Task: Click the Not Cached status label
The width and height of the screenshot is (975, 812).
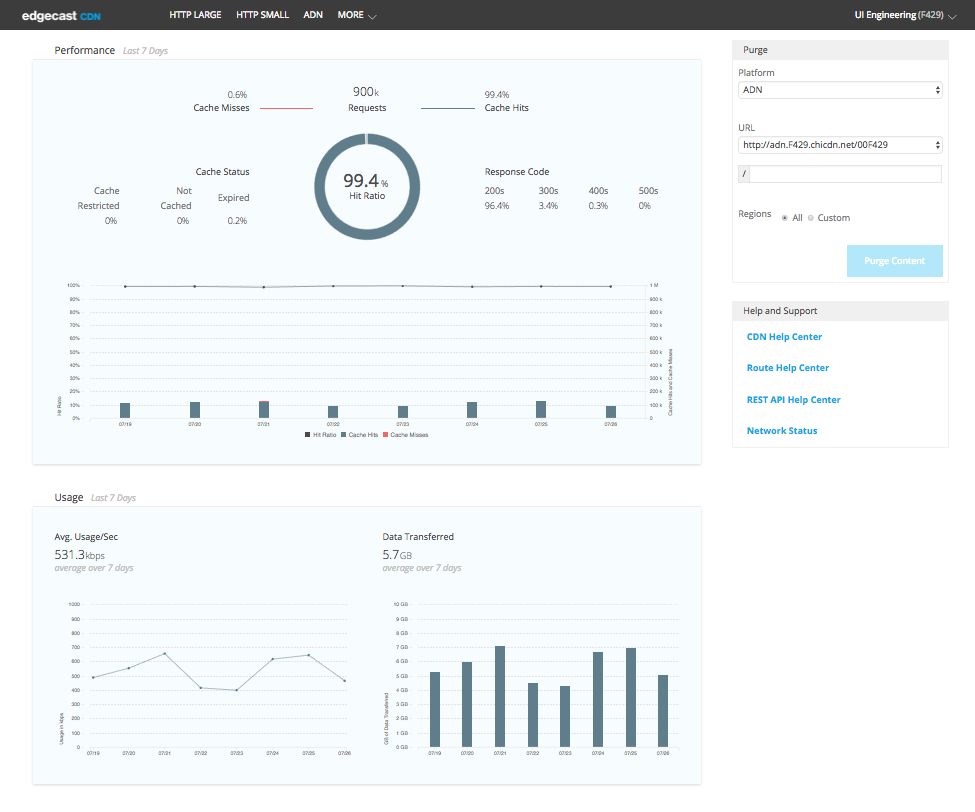Action: pos(176,198)
